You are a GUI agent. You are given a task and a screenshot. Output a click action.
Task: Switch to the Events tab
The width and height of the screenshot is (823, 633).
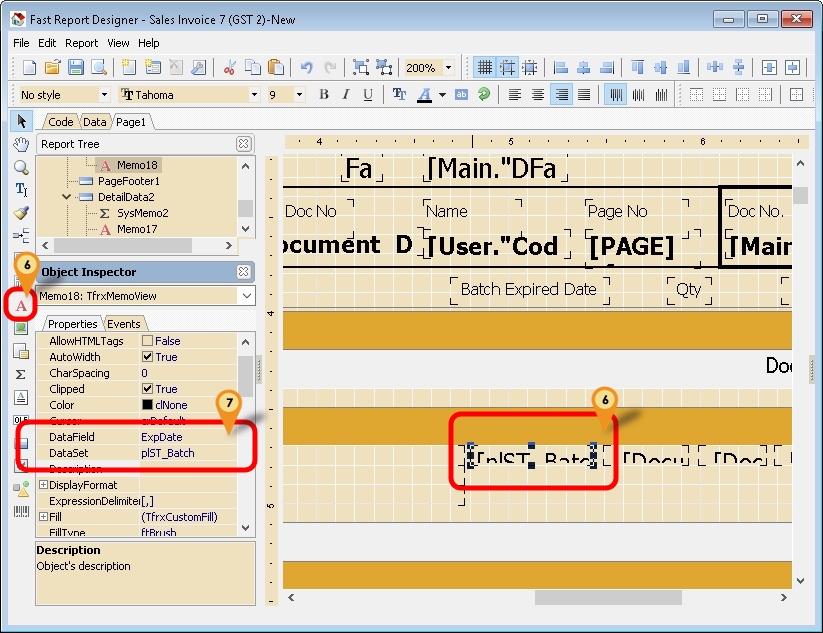[x=124, y=324]
